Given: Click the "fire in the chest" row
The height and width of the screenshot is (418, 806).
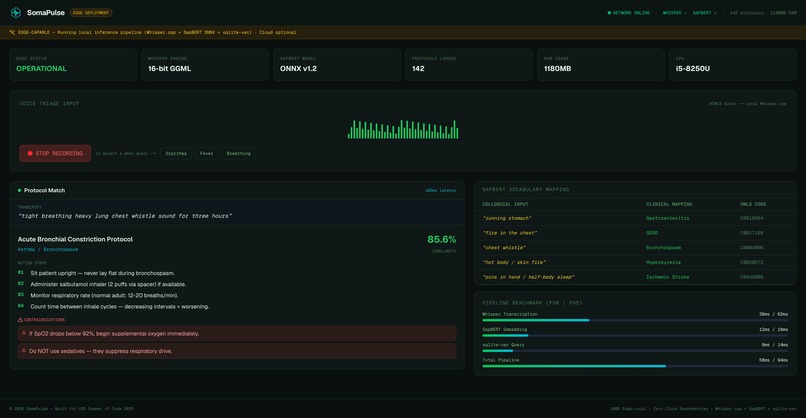Looking at the screenshot, I should click(x=635, y=233).
